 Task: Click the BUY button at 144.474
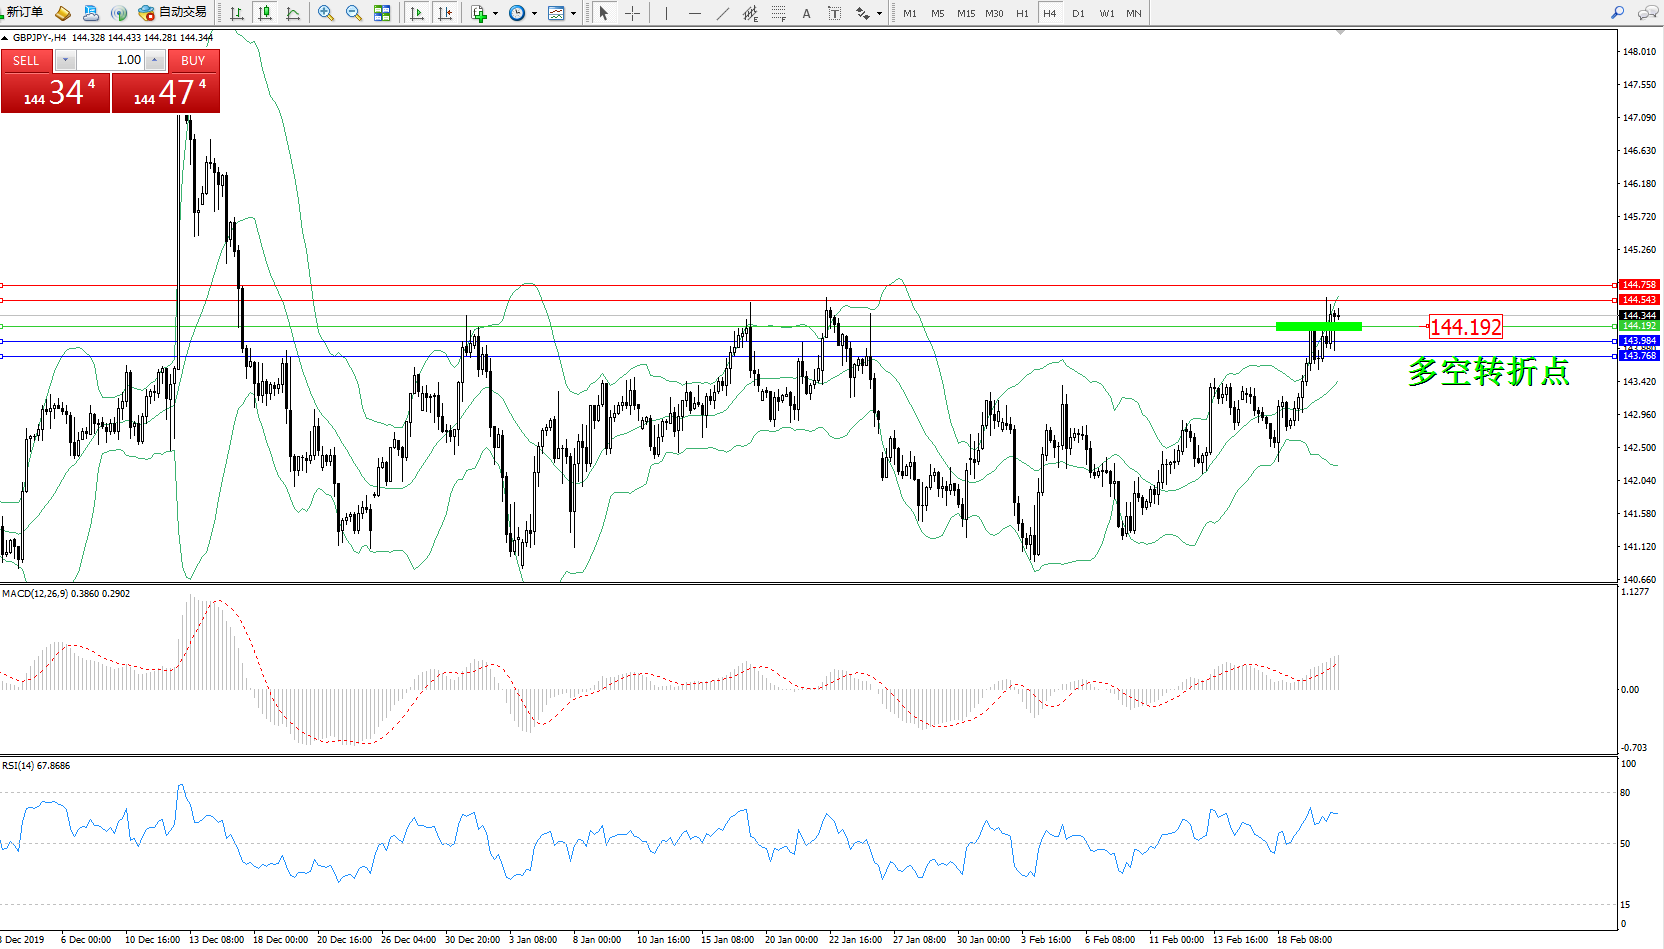[x=166, y=92]
